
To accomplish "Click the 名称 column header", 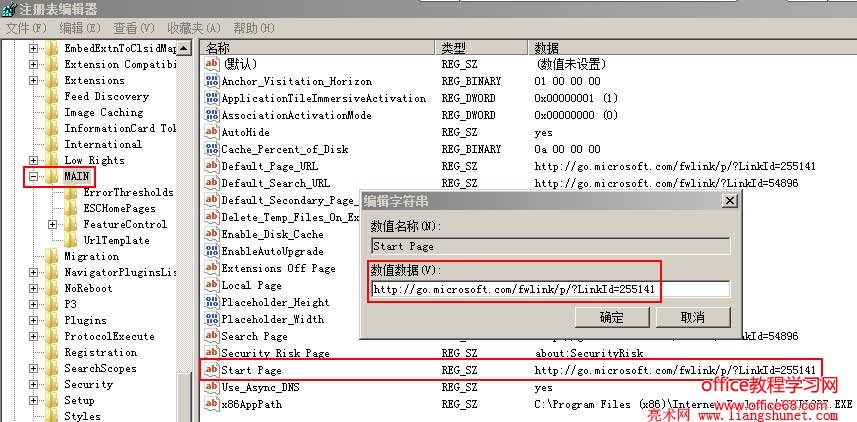I will (318, 48).
